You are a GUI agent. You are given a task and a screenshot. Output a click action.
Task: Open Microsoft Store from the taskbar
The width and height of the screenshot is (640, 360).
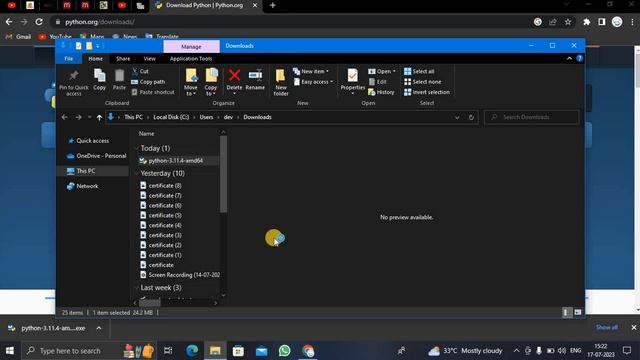238,351
